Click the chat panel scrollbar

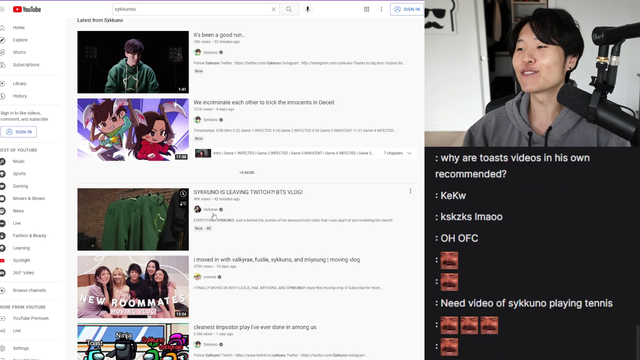pos(638,342)
